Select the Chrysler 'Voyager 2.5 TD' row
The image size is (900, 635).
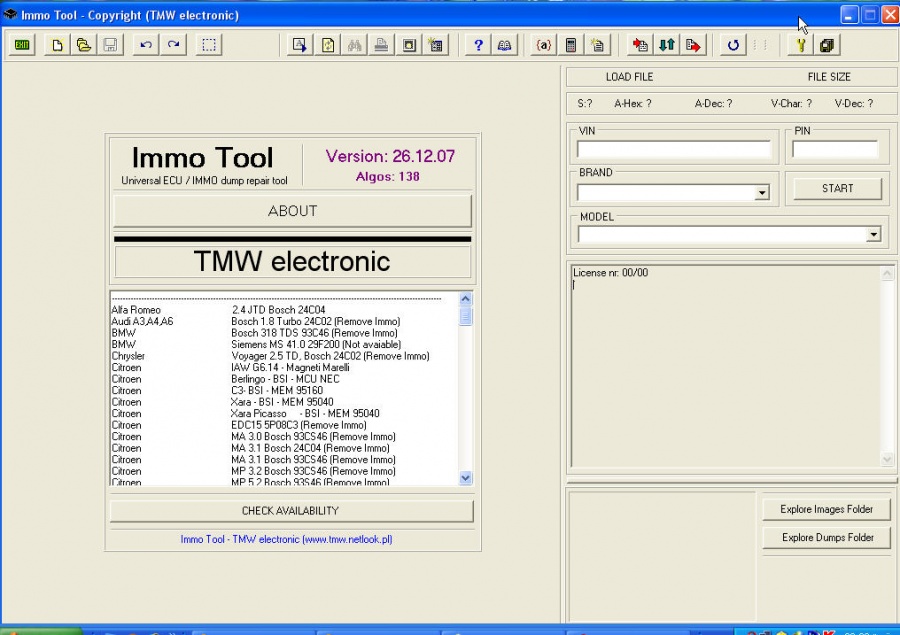click(284, 356)
